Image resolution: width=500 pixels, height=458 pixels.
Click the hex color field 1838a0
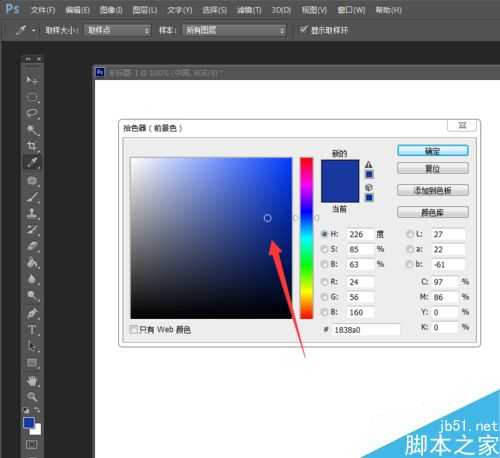pyautogui.click(x=366, y=330)
